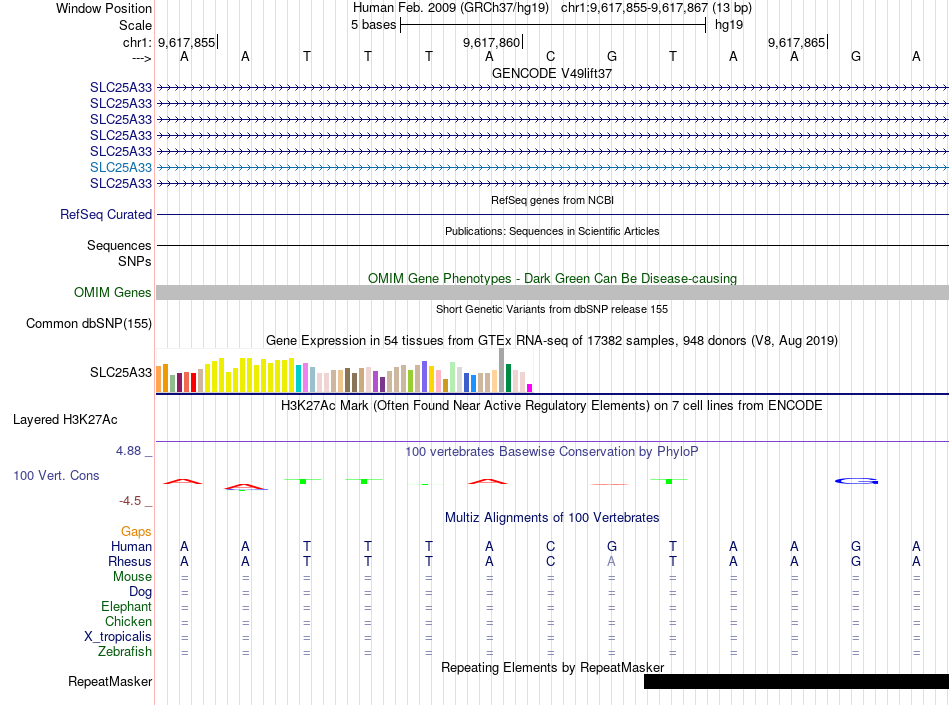
Task: Click the X_tropicalis species label
Action: tap(118, 637)
